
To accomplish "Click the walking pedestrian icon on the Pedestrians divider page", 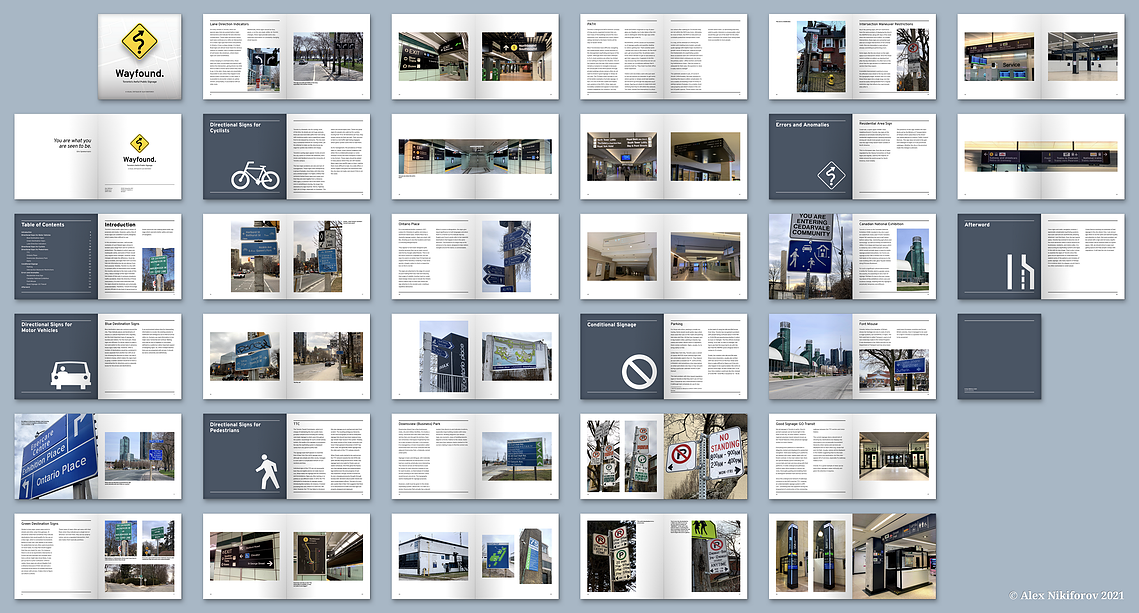I will click(x=267, y=471).
